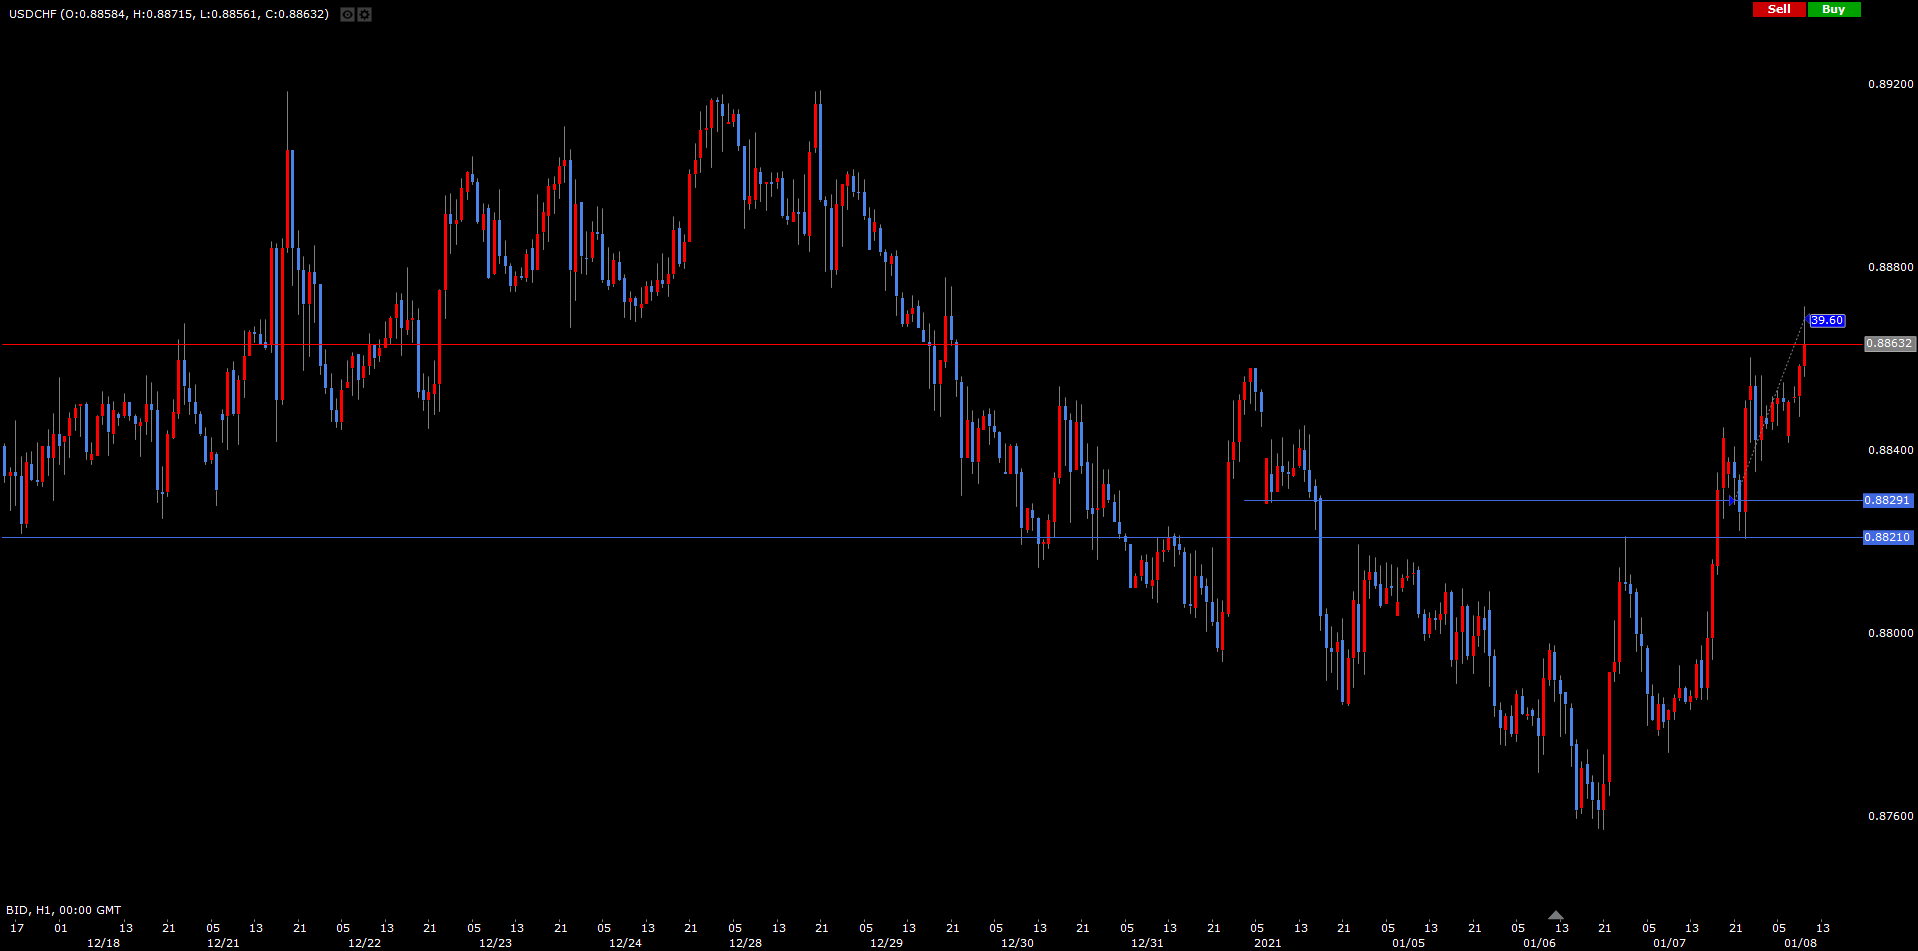1918x951 pixels.
Task: Select the blue 0.88291 price tag
Action: [1887, 500]
